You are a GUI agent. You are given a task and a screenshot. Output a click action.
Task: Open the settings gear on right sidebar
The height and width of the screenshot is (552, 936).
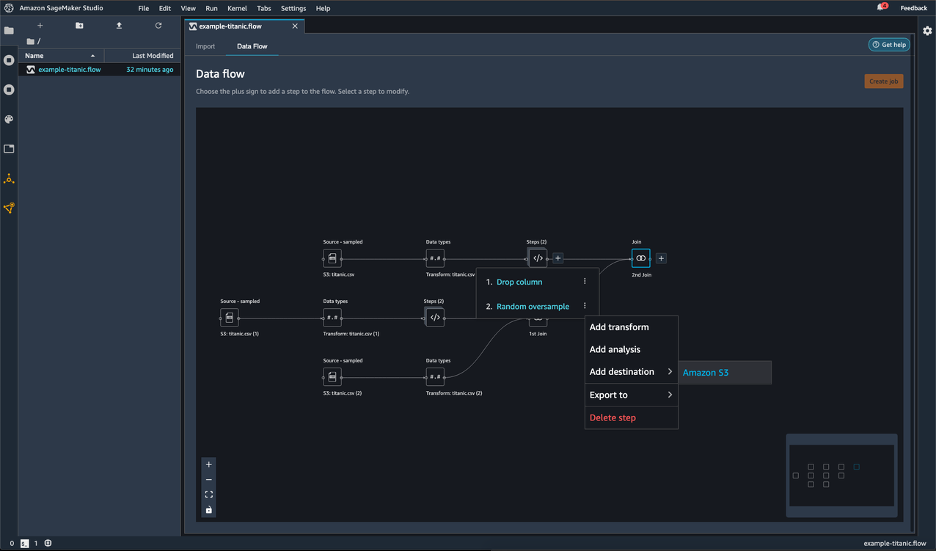pyautogui.click(x=927, y=31)
